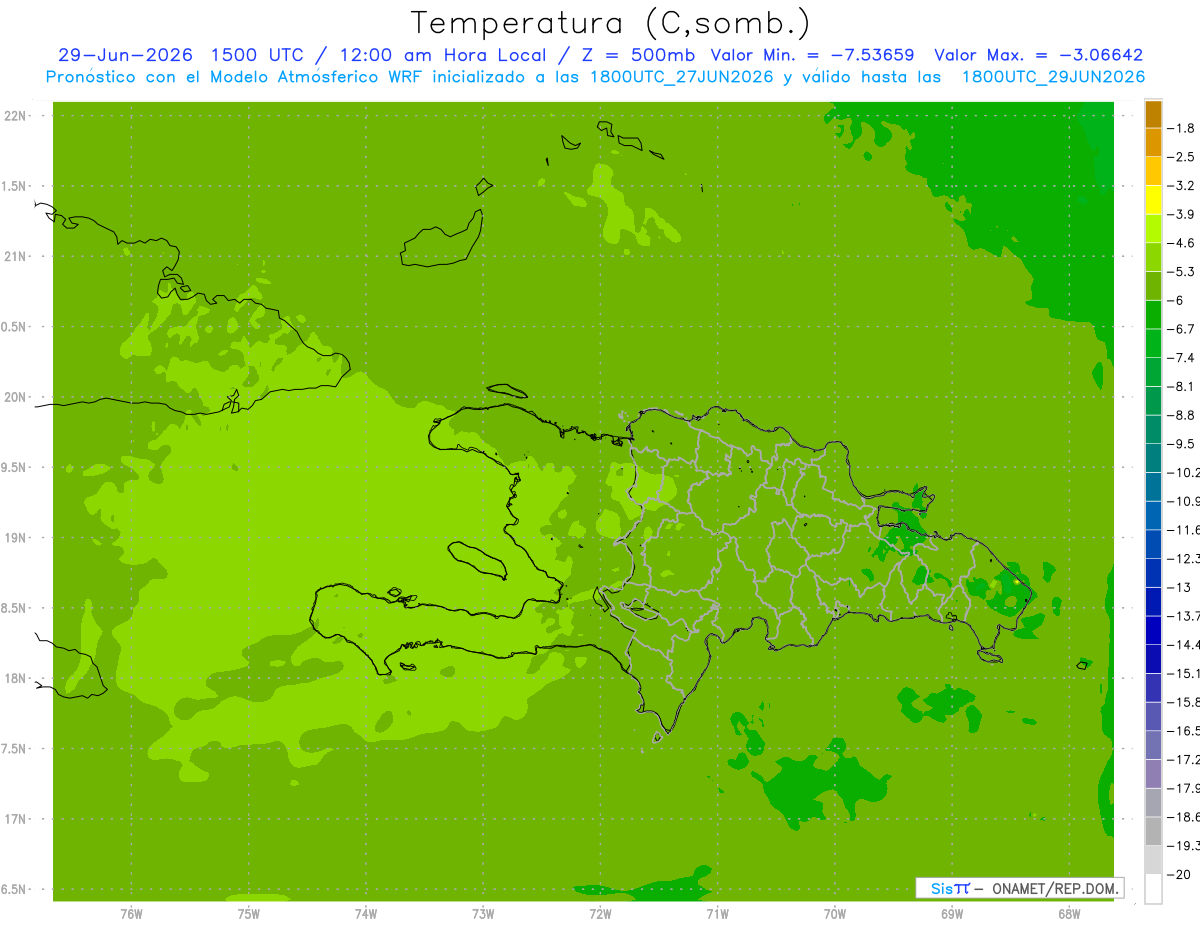Click the legend value "-9.5"
1200x927 pixels.
[x=1182, y=443]
